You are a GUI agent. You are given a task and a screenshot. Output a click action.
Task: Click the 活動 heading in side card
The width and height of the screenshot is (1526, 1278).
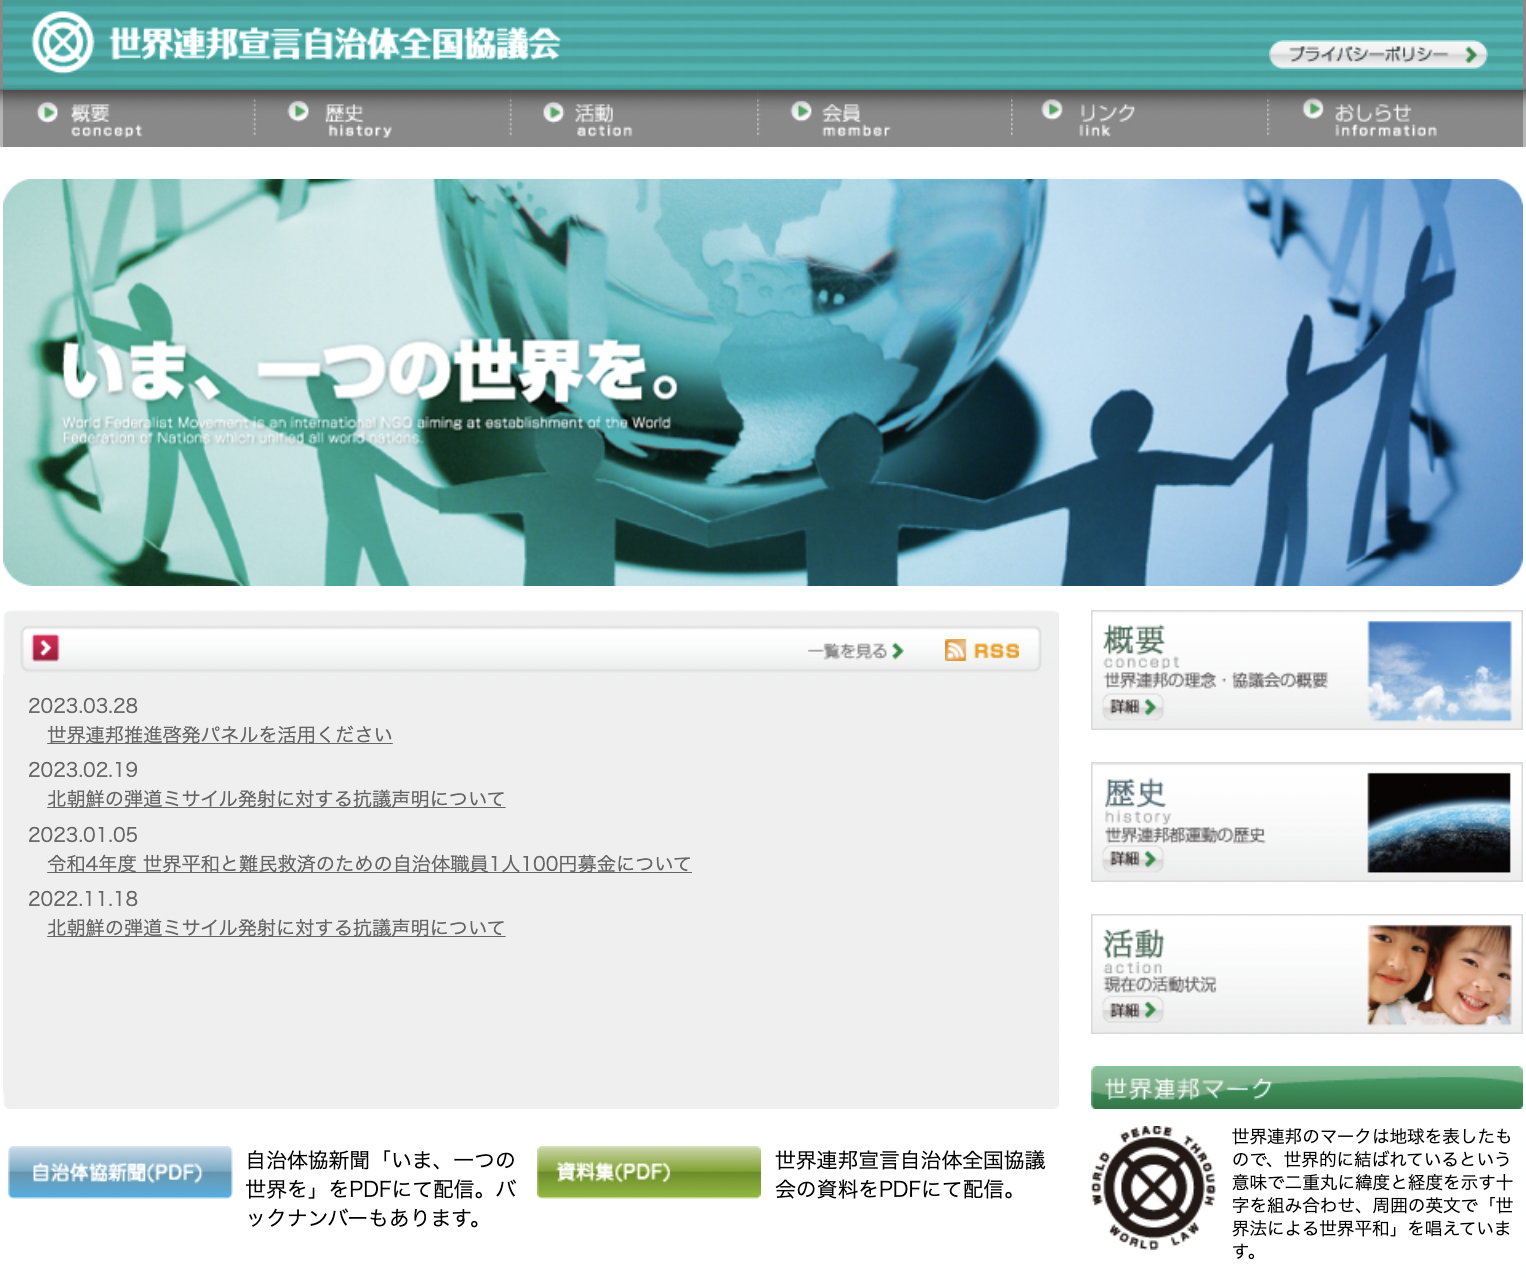click(1134, 944)
